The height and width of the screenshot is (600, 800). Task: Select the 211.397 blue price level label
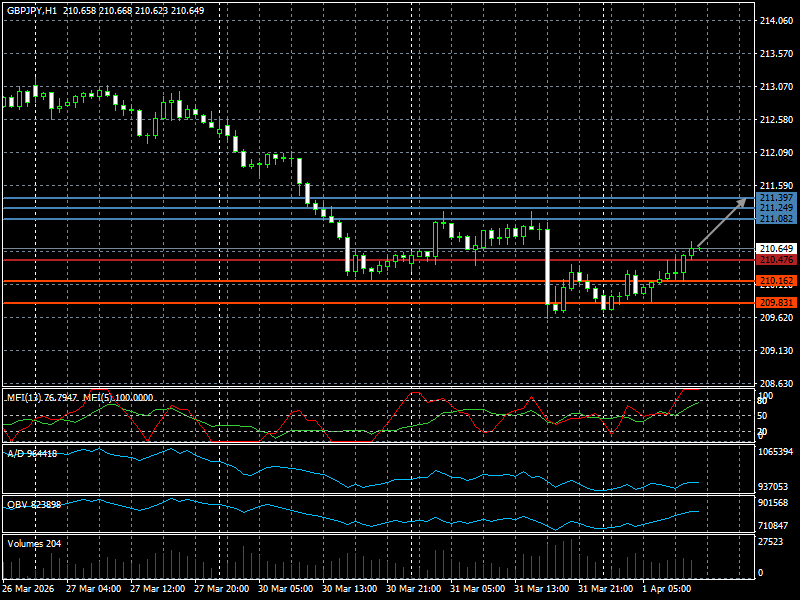point(776,198)
